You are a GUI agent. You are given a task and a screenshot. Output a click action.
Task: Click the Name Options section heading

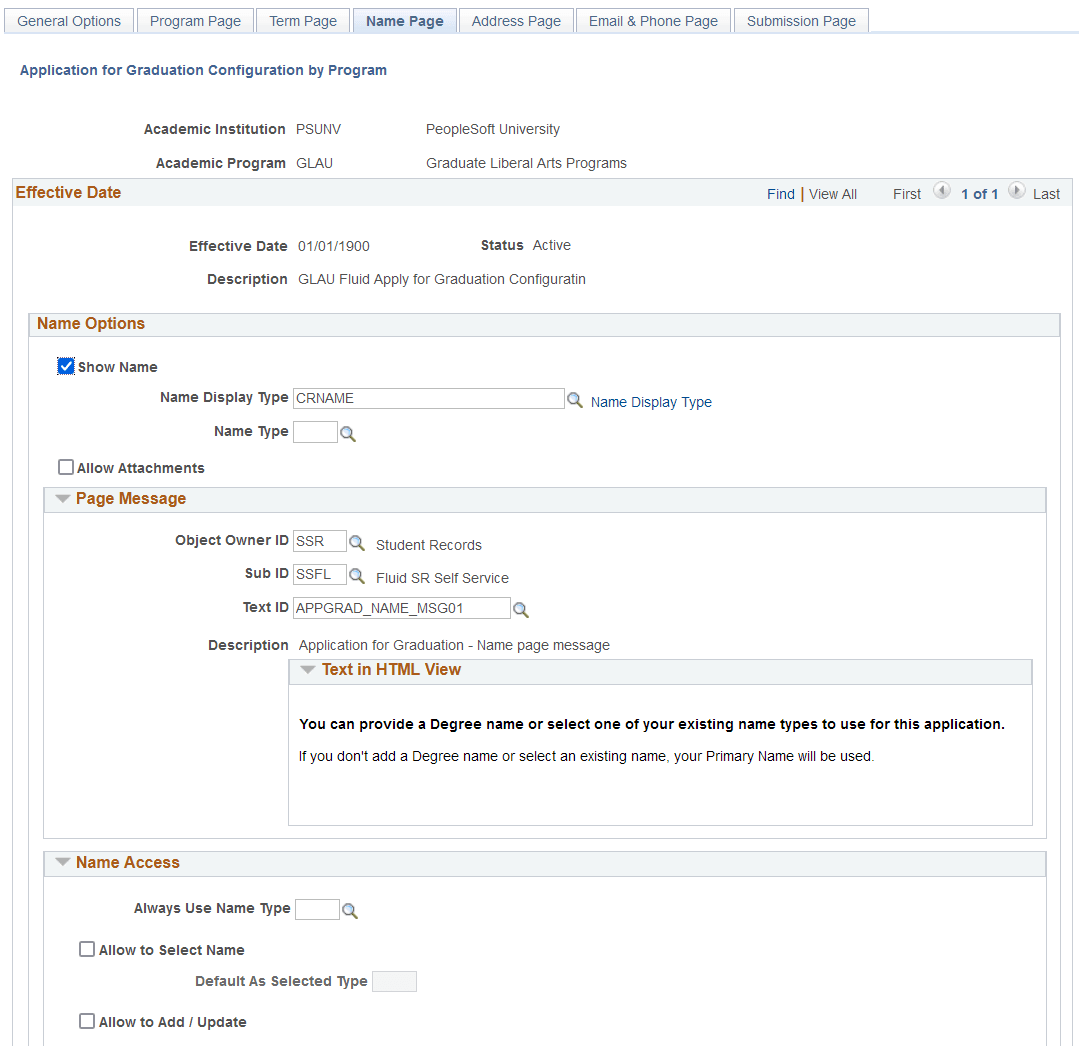[91, 323]
